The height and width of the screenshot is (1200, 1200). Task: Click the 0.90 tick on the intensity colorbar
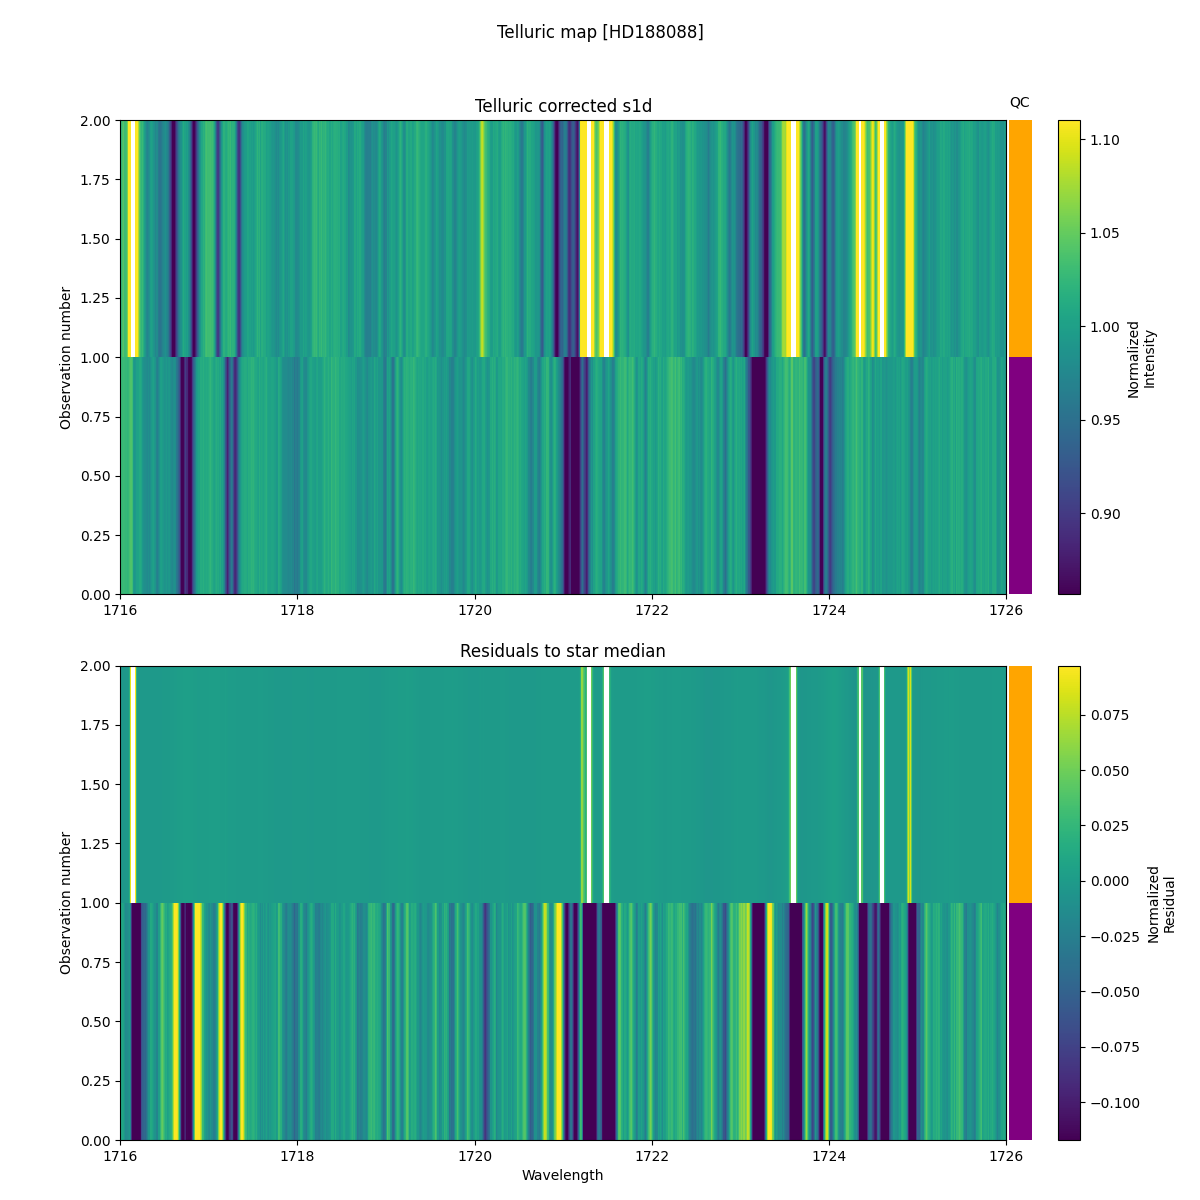point(1103,514)
